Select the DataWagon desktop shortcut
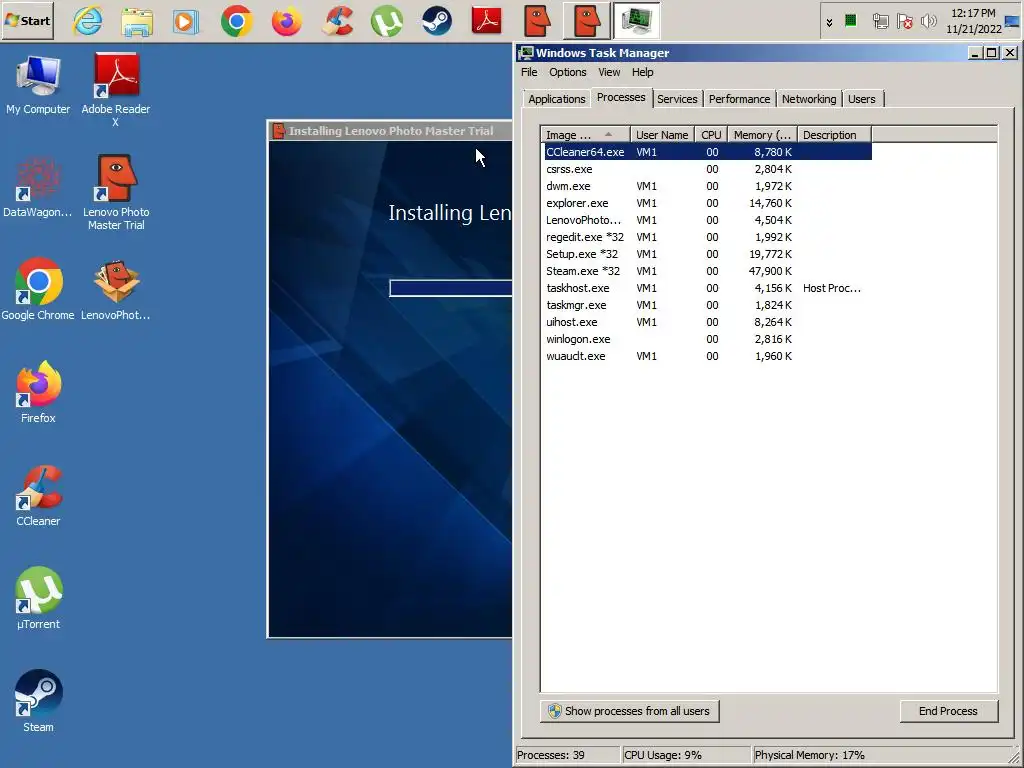Image resolution: width=1024 pixels, height=768 pixels. 38,187
